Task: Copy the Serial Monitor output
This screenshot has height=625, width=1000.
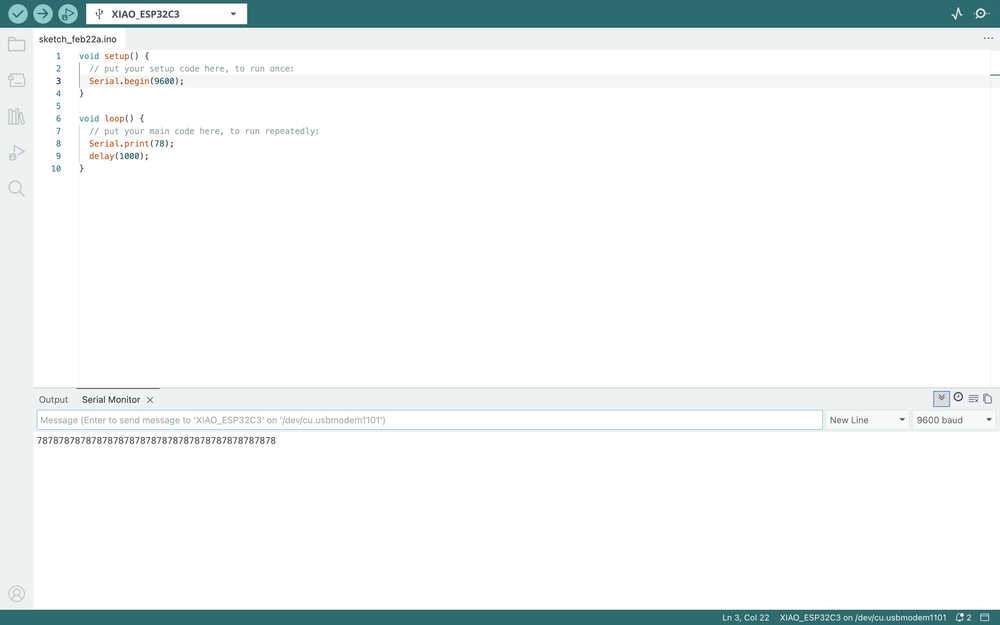Action: click(x=987, y=399)
